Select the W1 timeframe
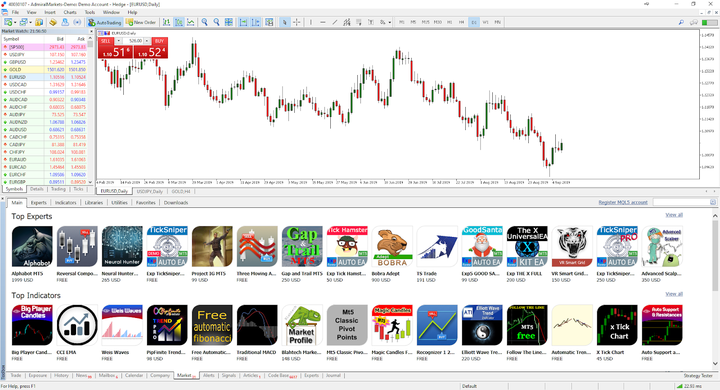The height and width of the screenshot is (390, 720). tap(485, 22)
